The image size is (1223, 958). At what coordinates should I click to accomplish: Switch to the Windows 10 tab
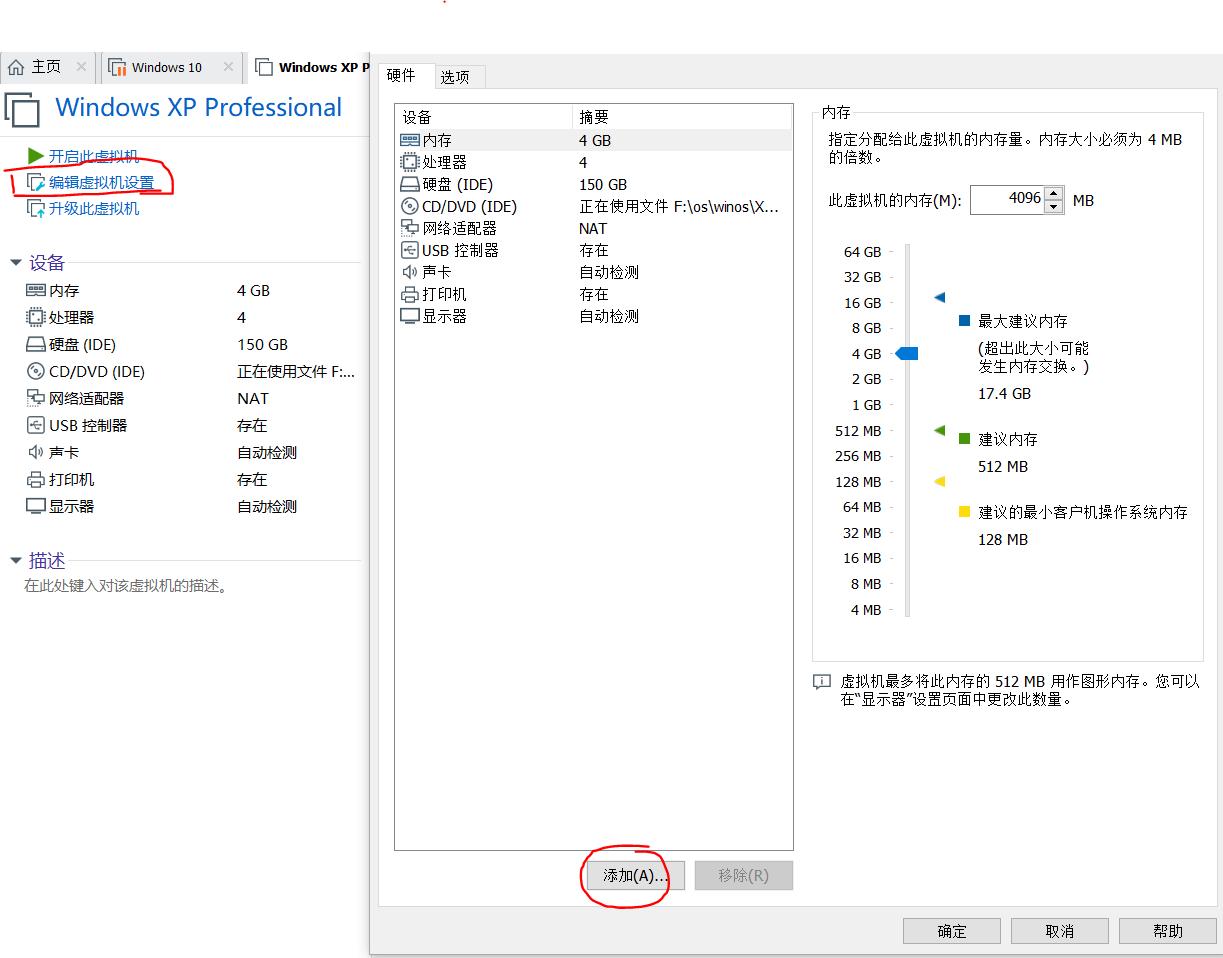point(168,66)
